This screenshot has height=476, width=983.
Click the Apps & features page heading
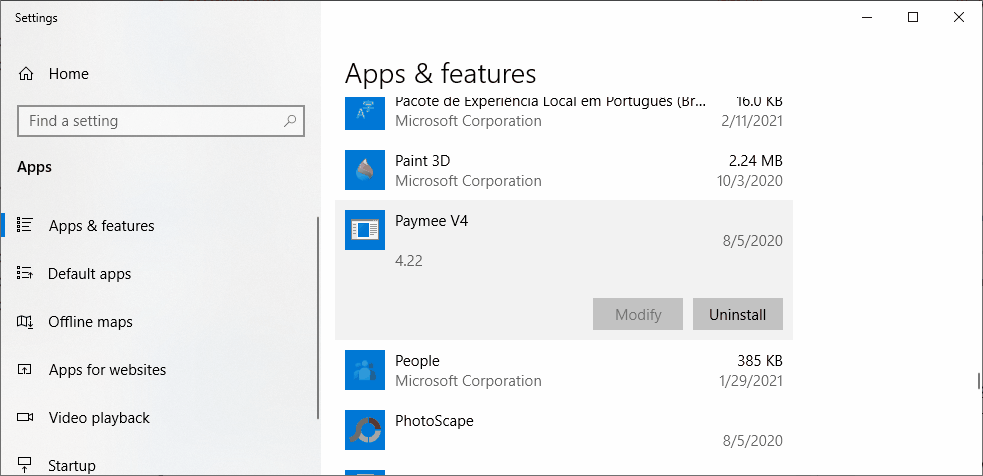(x=441, y=74)
